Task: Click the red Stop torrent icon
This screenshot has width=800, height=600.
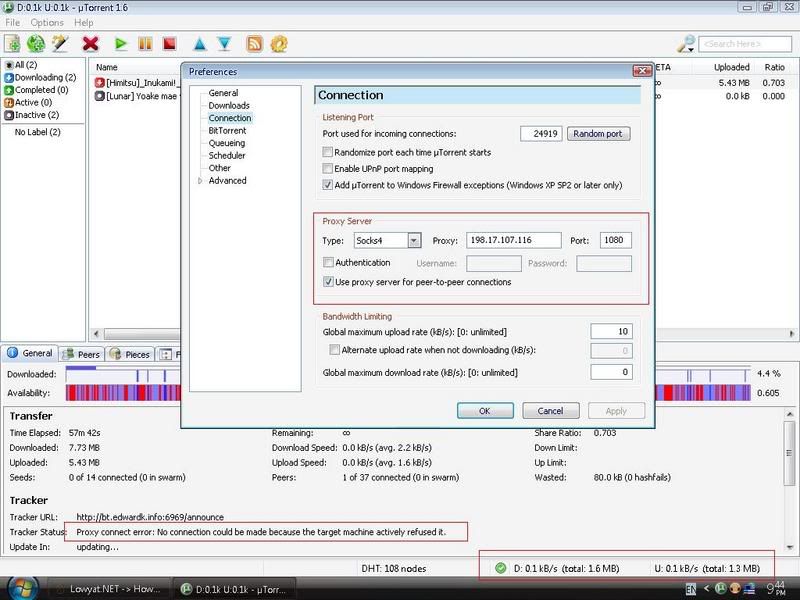Action: 170,44
